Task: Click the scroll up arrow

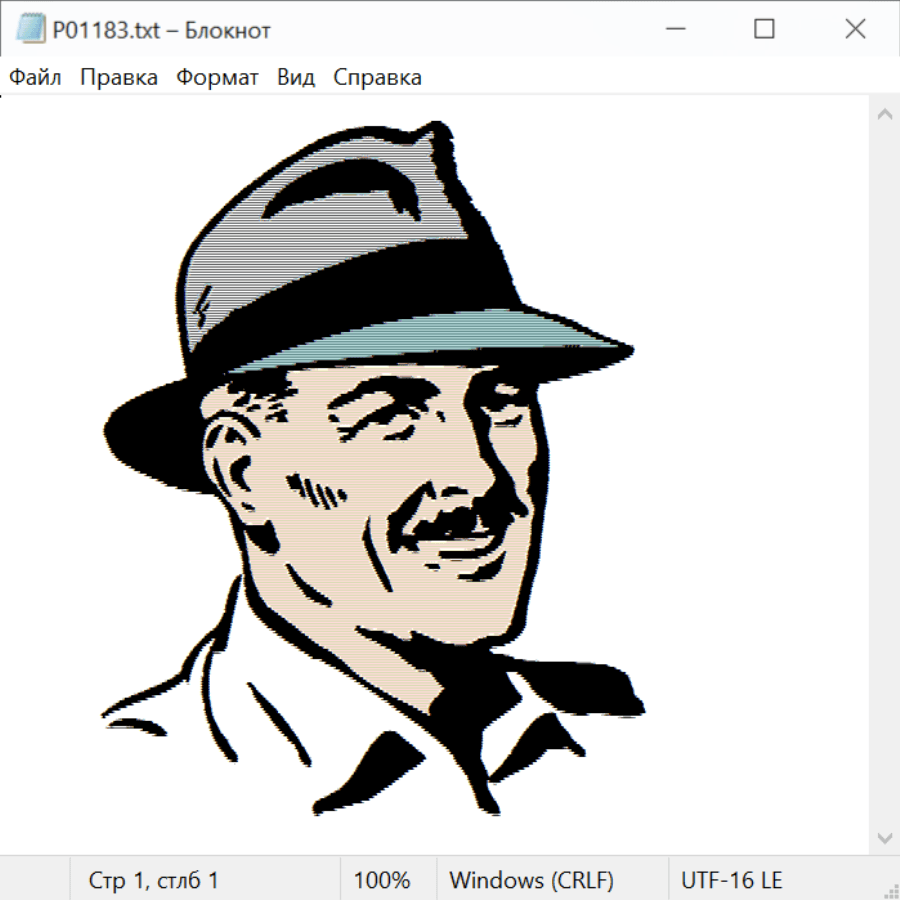Action: click(x=884, y=115)
